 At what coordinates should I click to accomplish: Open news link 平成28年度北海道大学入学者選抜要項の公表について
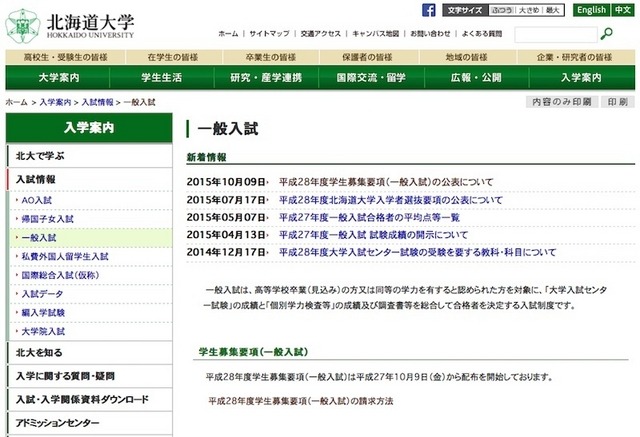[391, 200]
